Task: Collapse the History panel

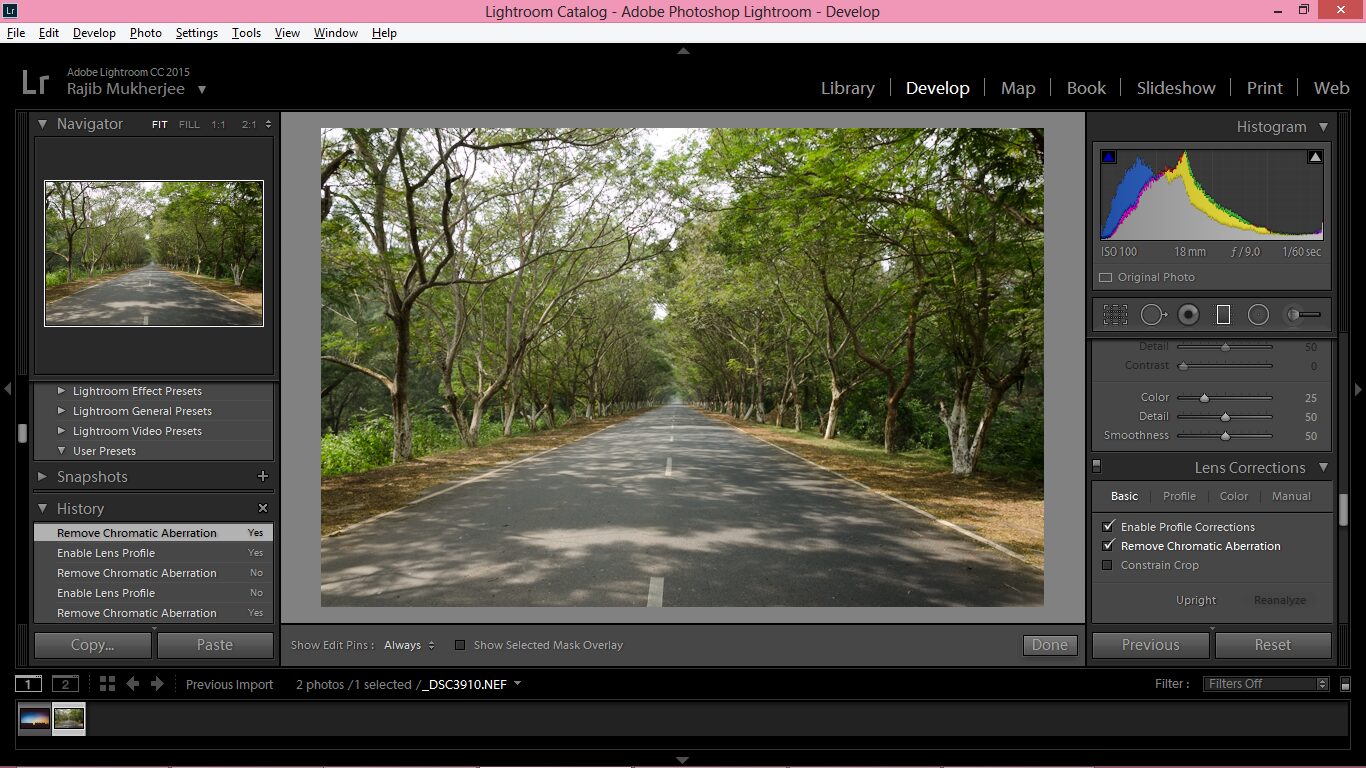Action: 43,508
